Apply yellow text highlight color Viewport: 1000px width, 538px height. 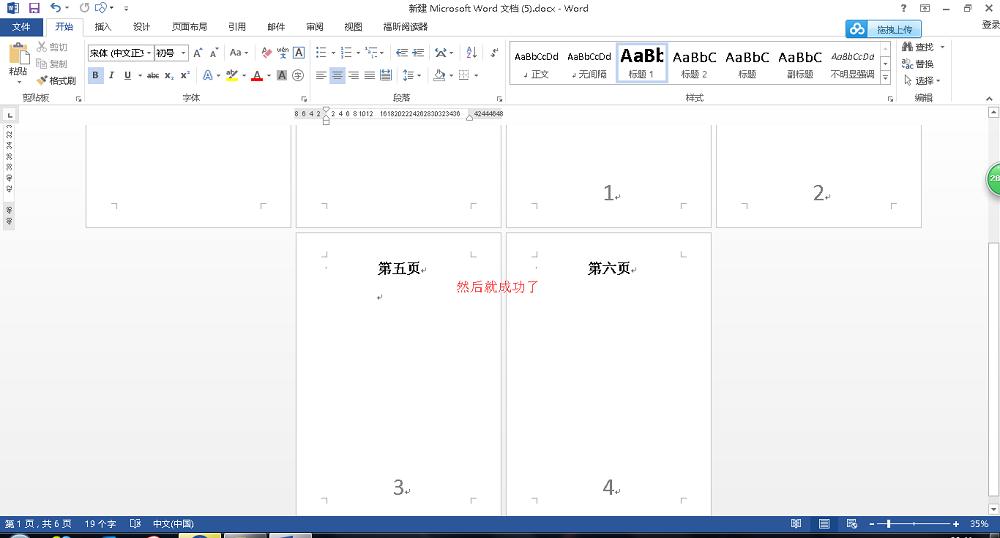[x=232, y=75]
